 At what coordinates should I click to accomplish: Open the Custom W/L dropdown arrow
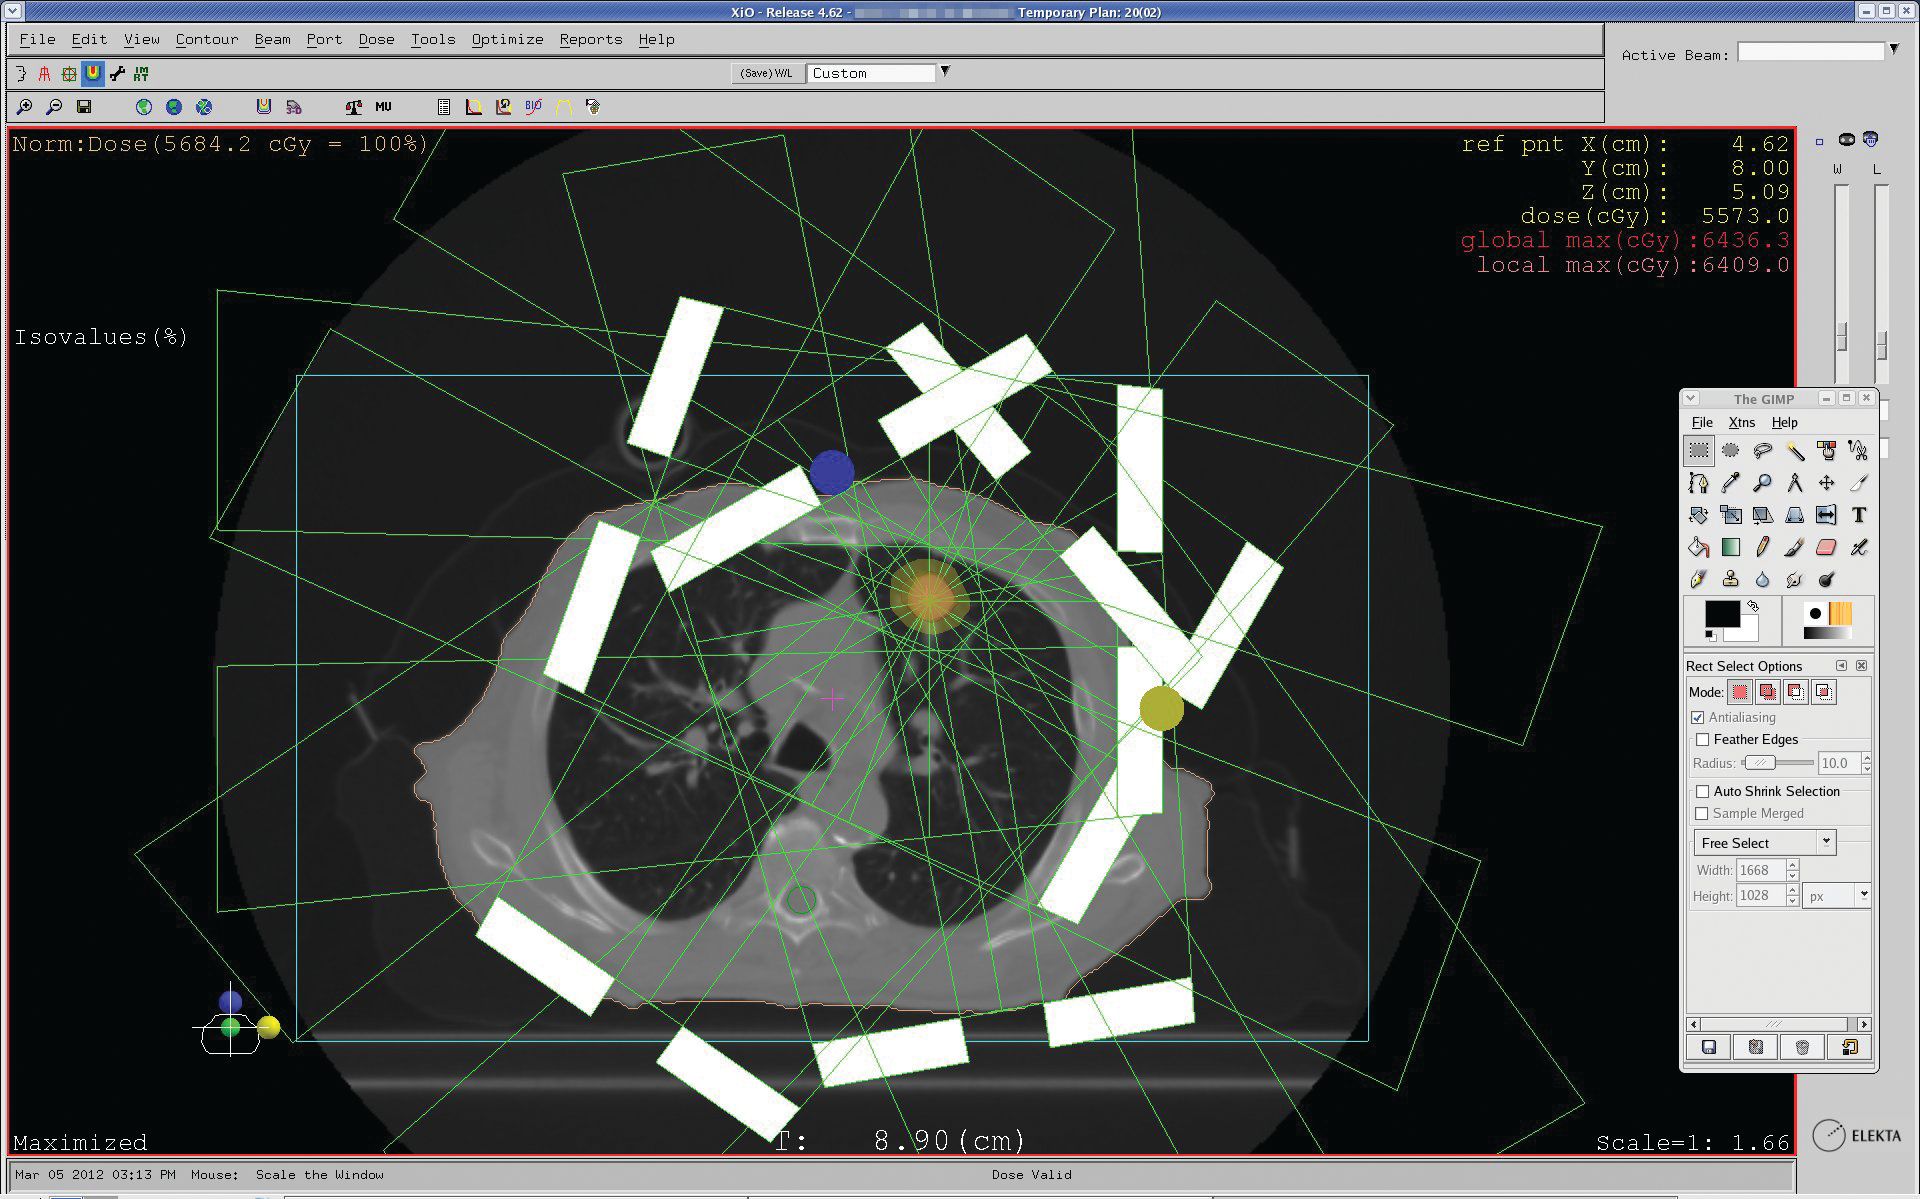click(945, 72)
